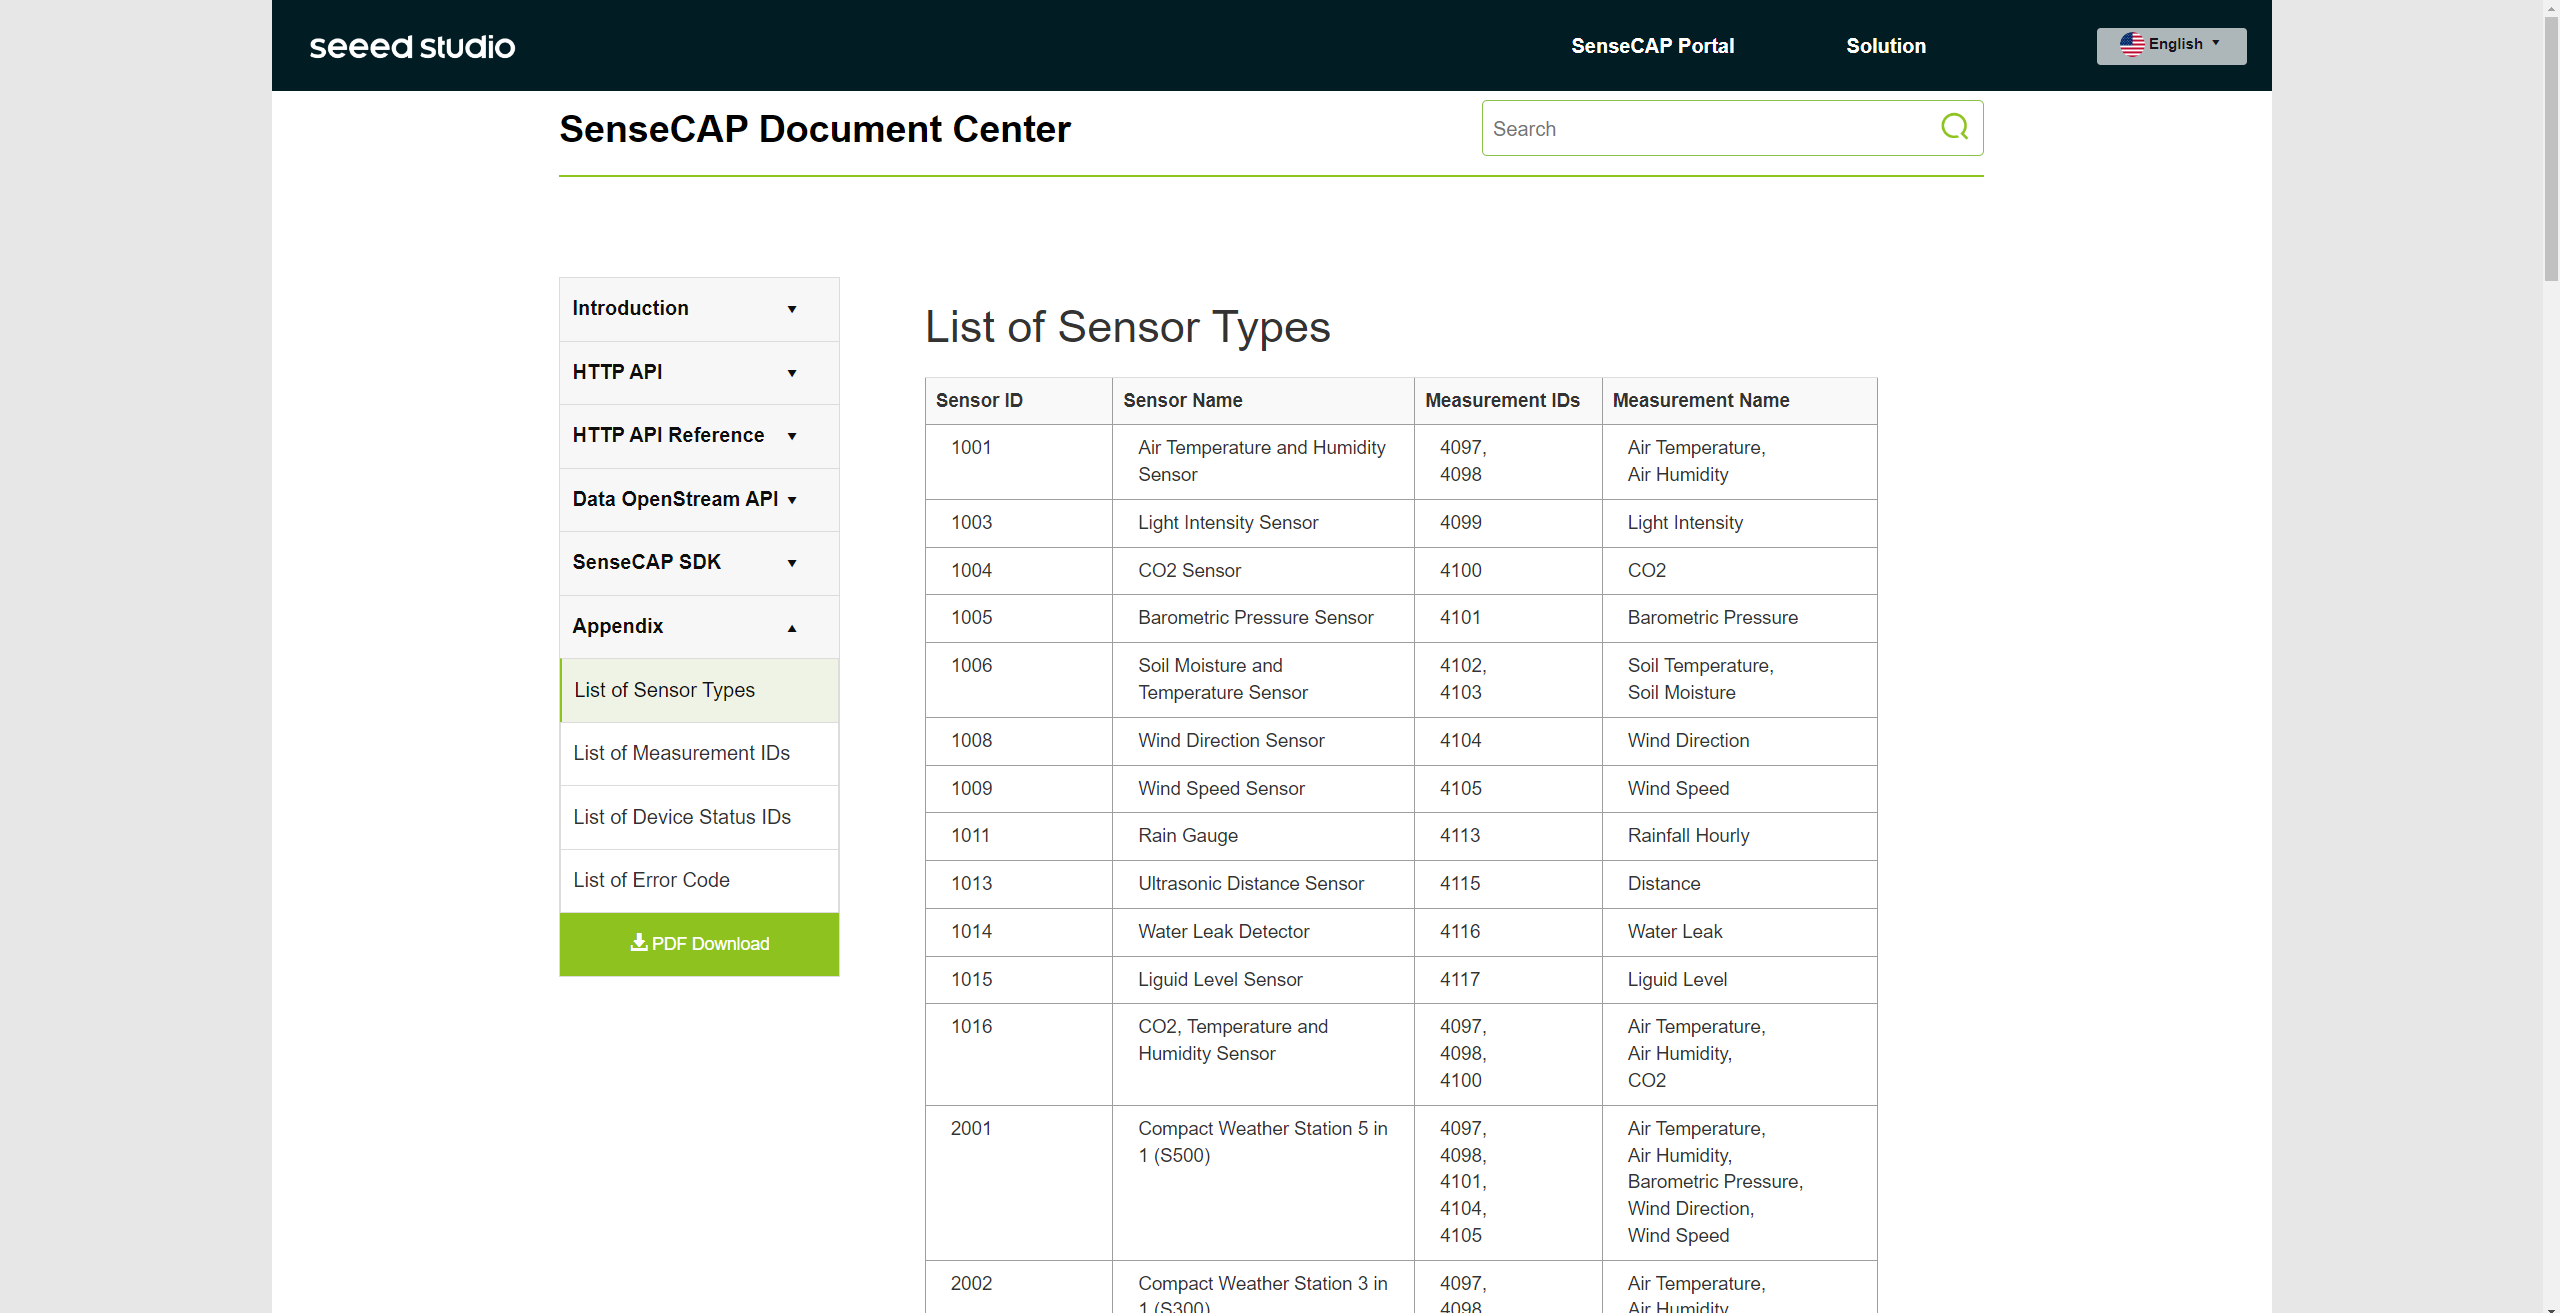Viewport: 2560px width, 1313px height.
Task: Open the Solution menu
Action: [x=1886, y=45]
